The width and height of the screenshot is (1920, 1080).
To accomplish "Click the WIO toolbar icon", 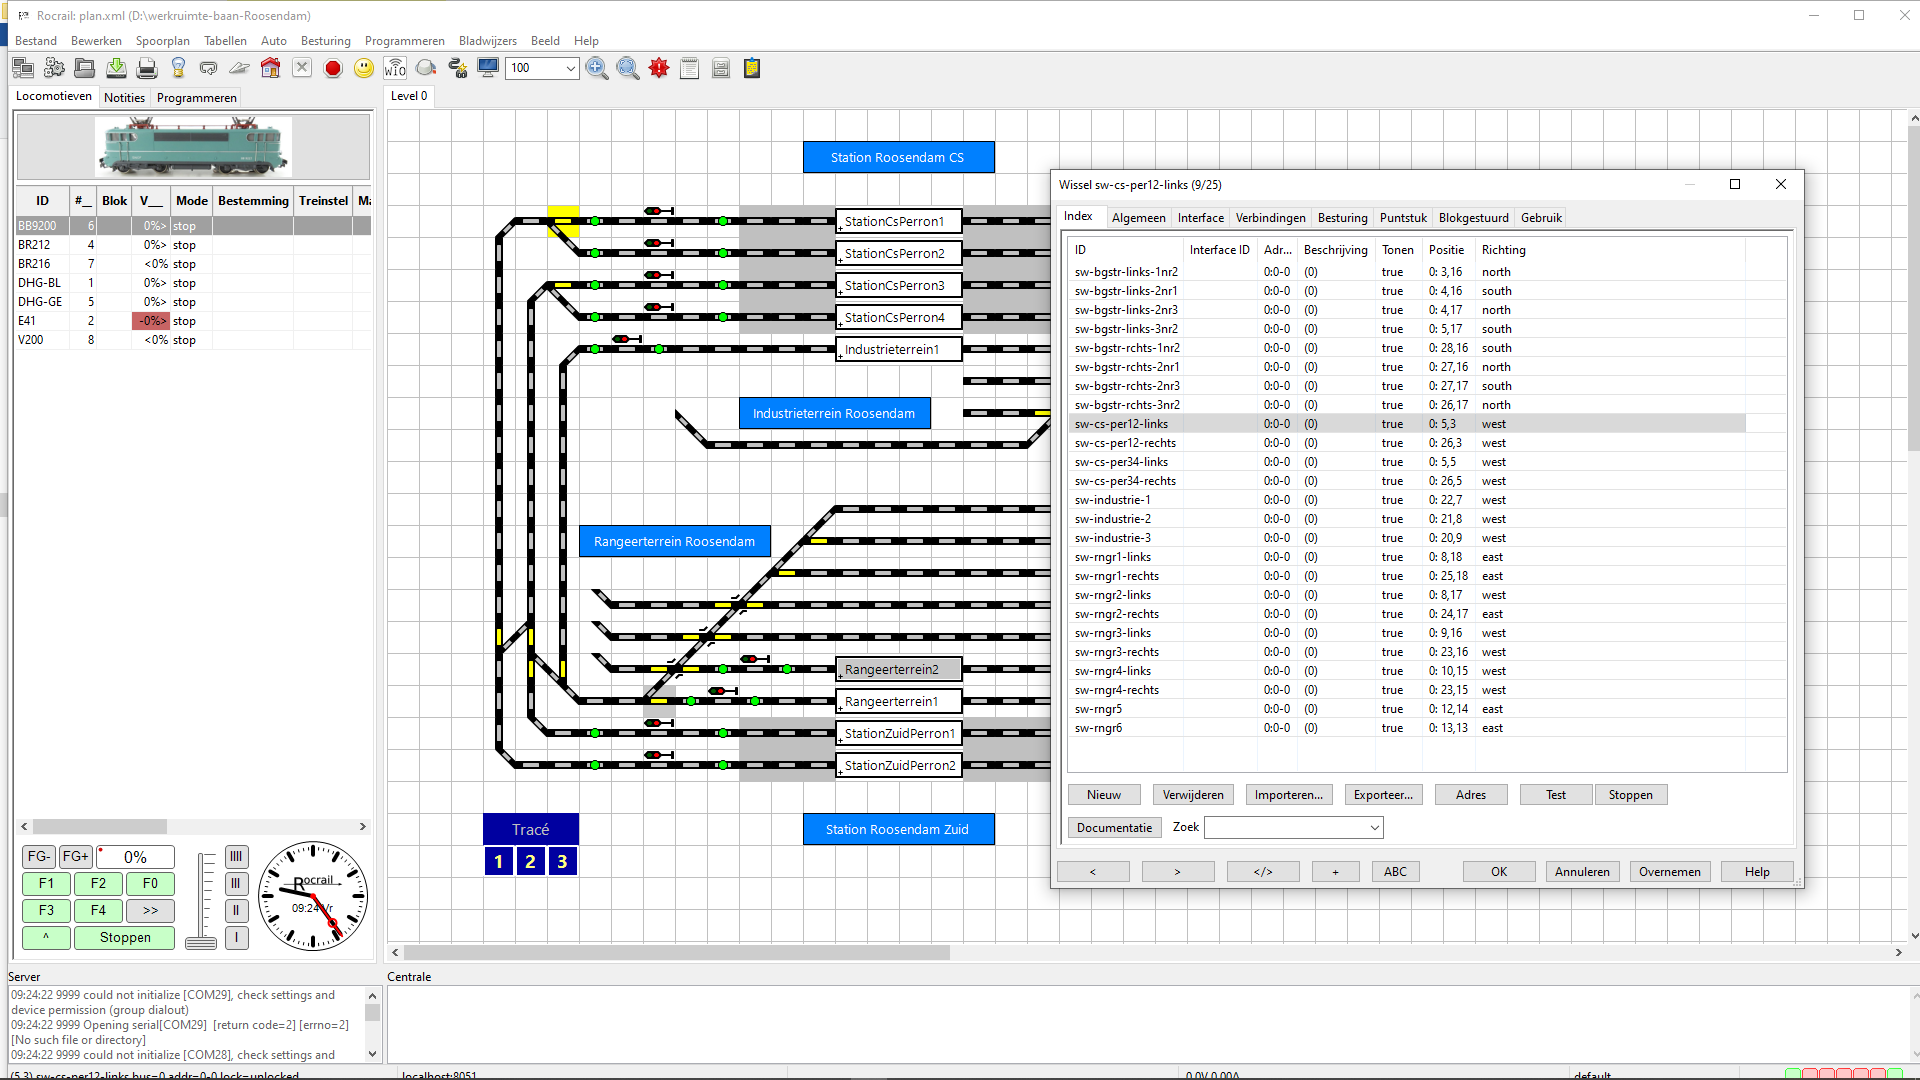I will (x=395, y=68).
